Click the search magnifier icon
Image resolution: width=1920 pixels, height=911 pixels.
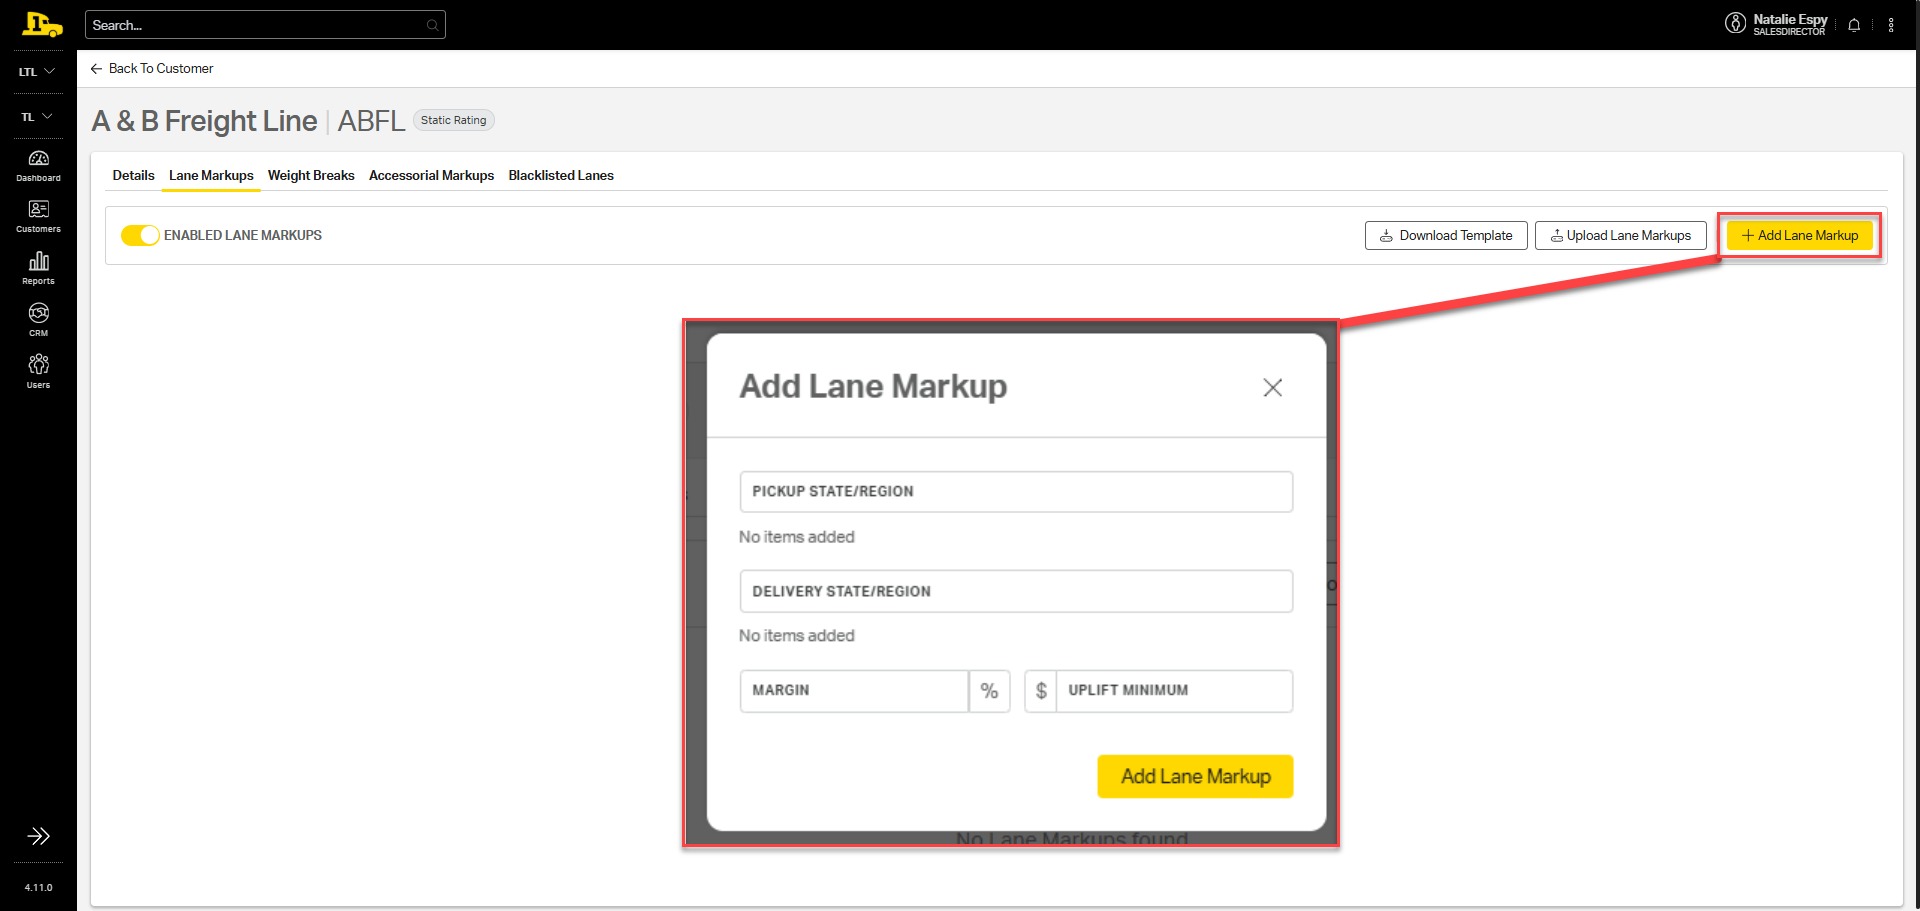[432, 25]
